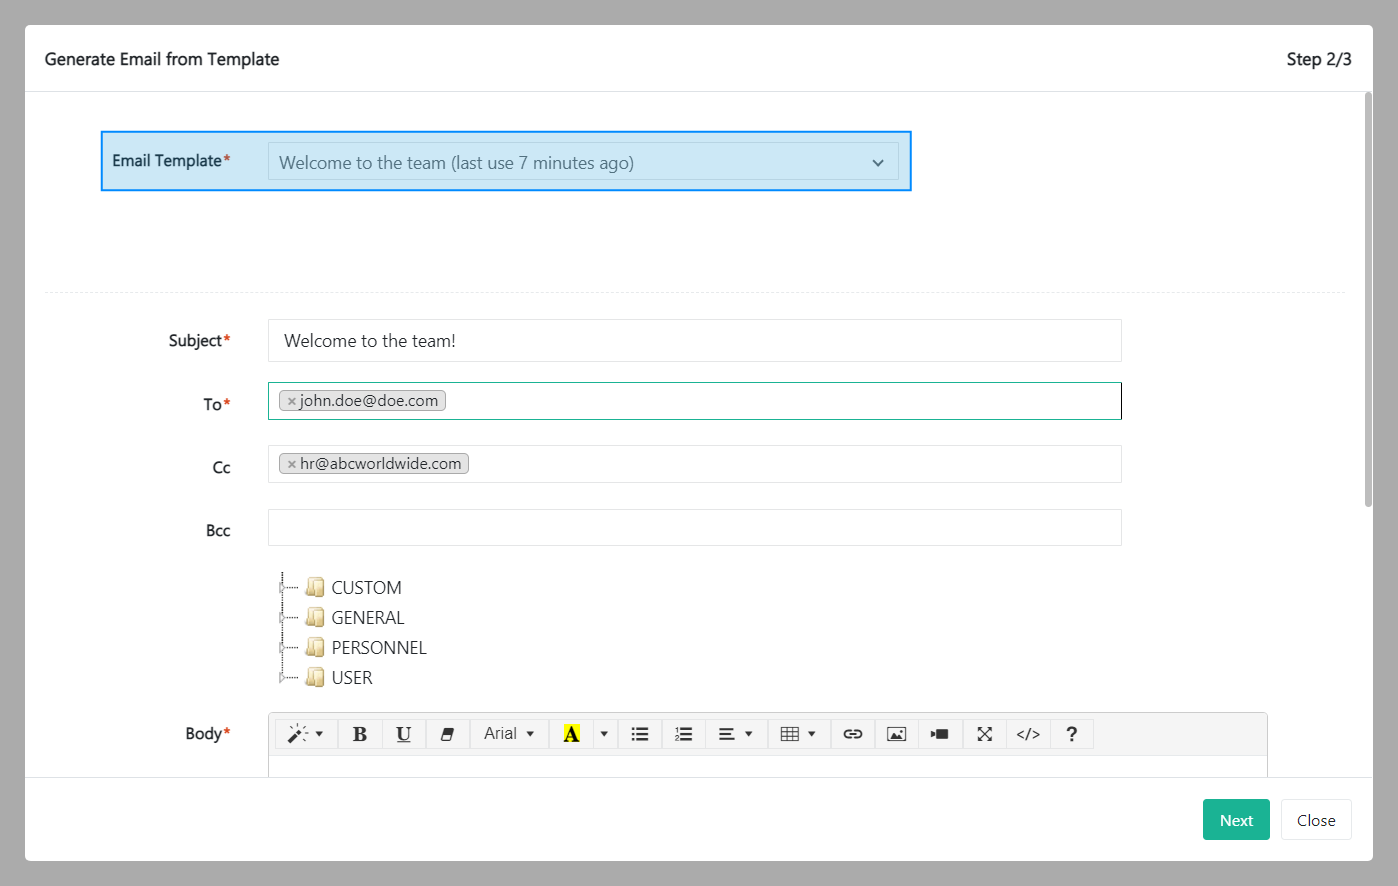Open the Arial font family dropdown
This screenshot has height=886, width=1398.
[x=509, y=734]
